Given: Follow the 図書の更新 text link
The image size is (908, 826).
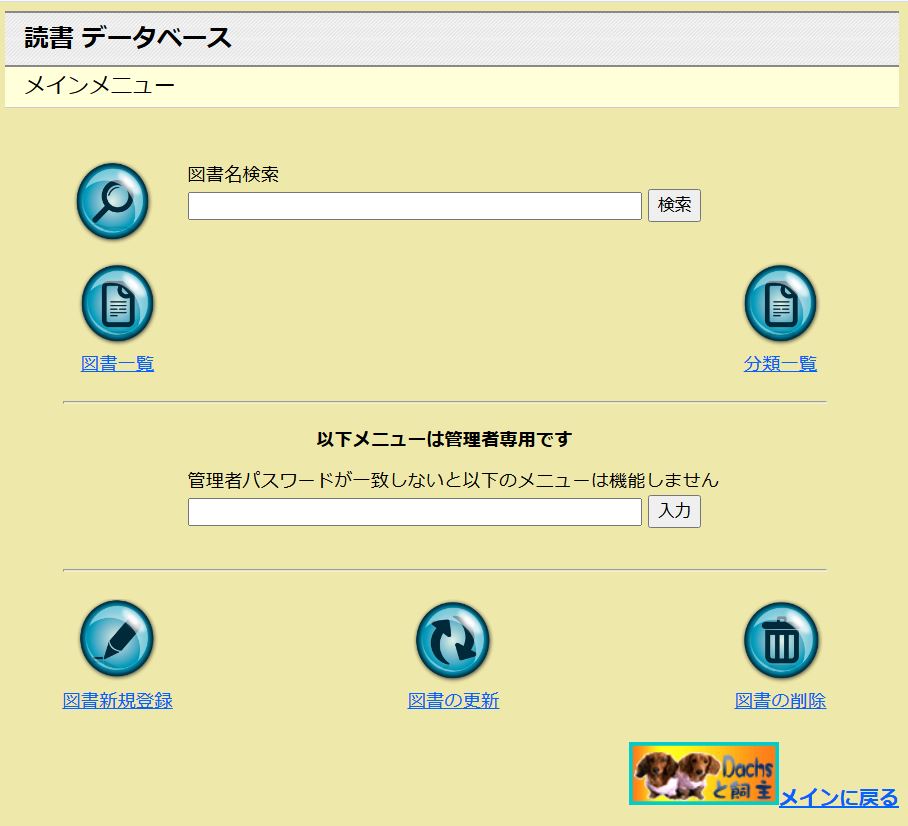Looking at the screenshot, I should point(453,701).
